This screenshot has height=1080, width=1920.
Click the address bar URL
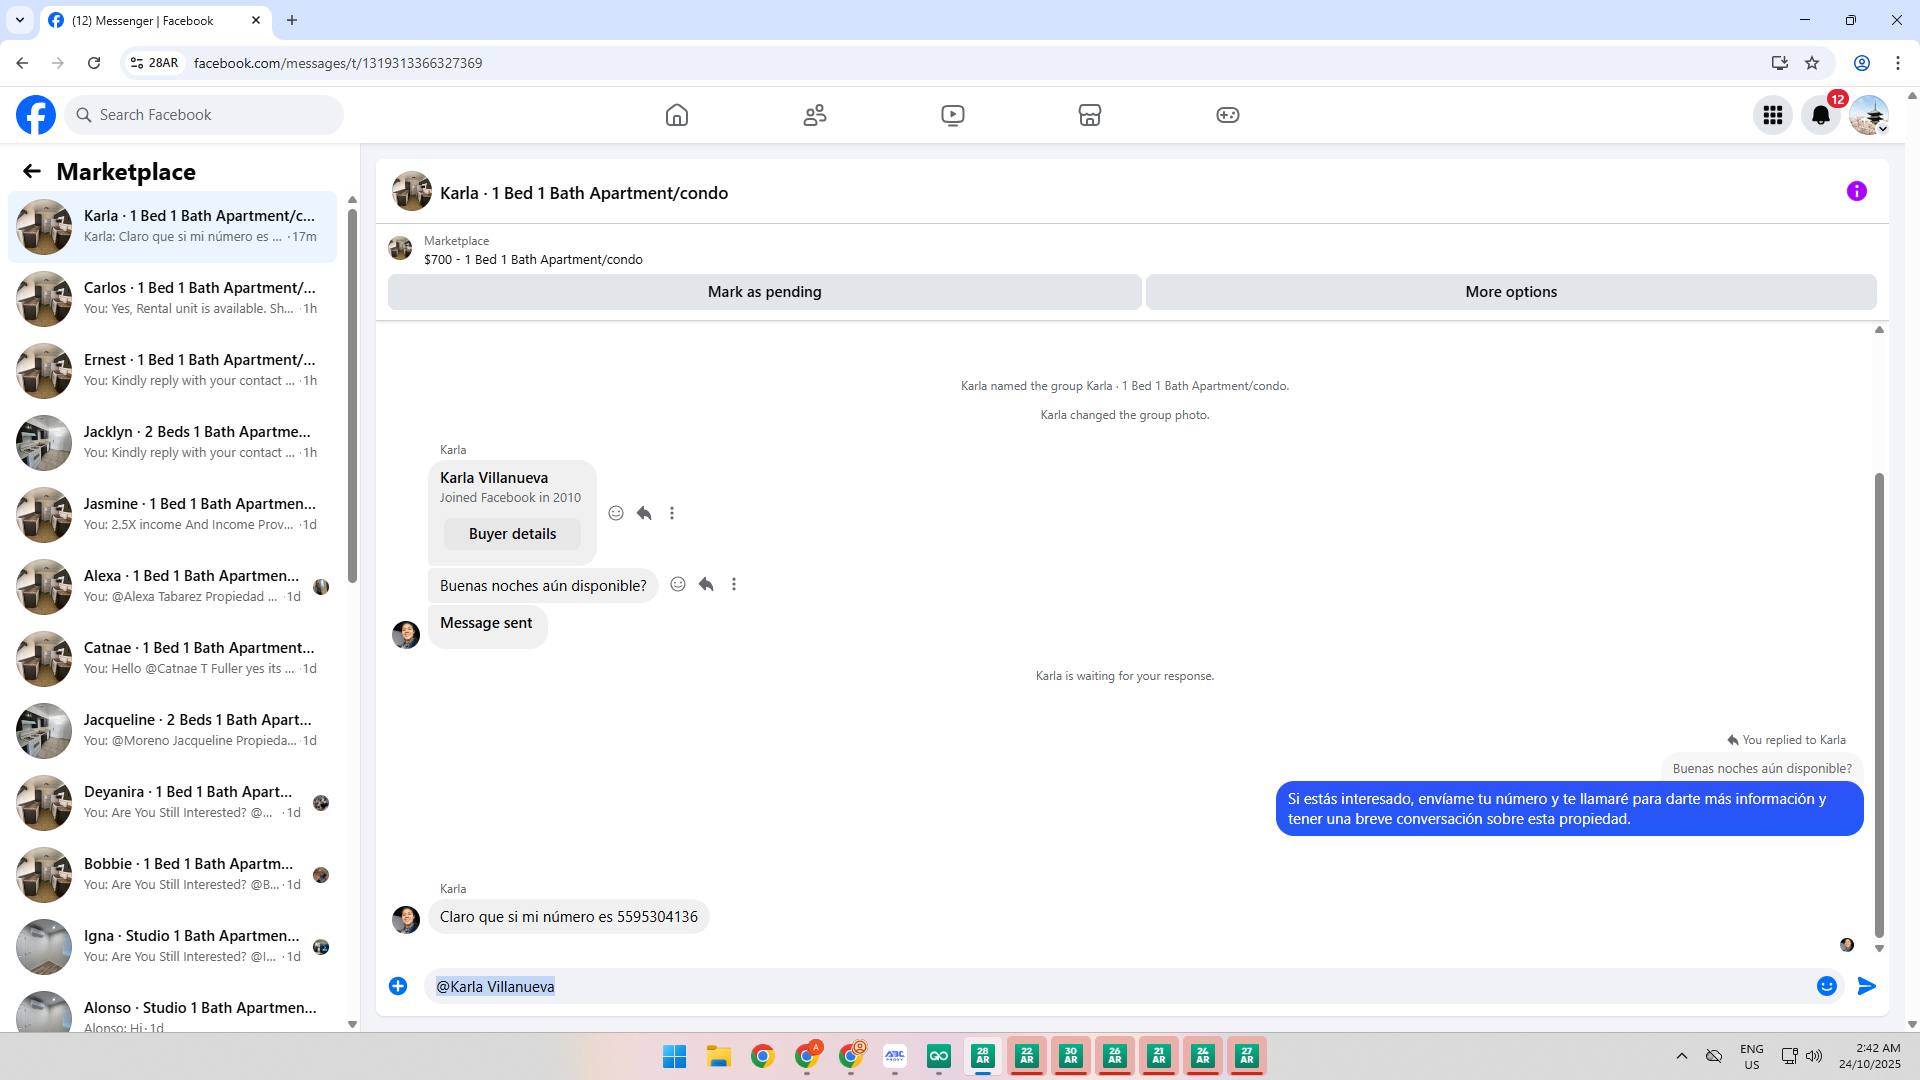coord(338,63)
